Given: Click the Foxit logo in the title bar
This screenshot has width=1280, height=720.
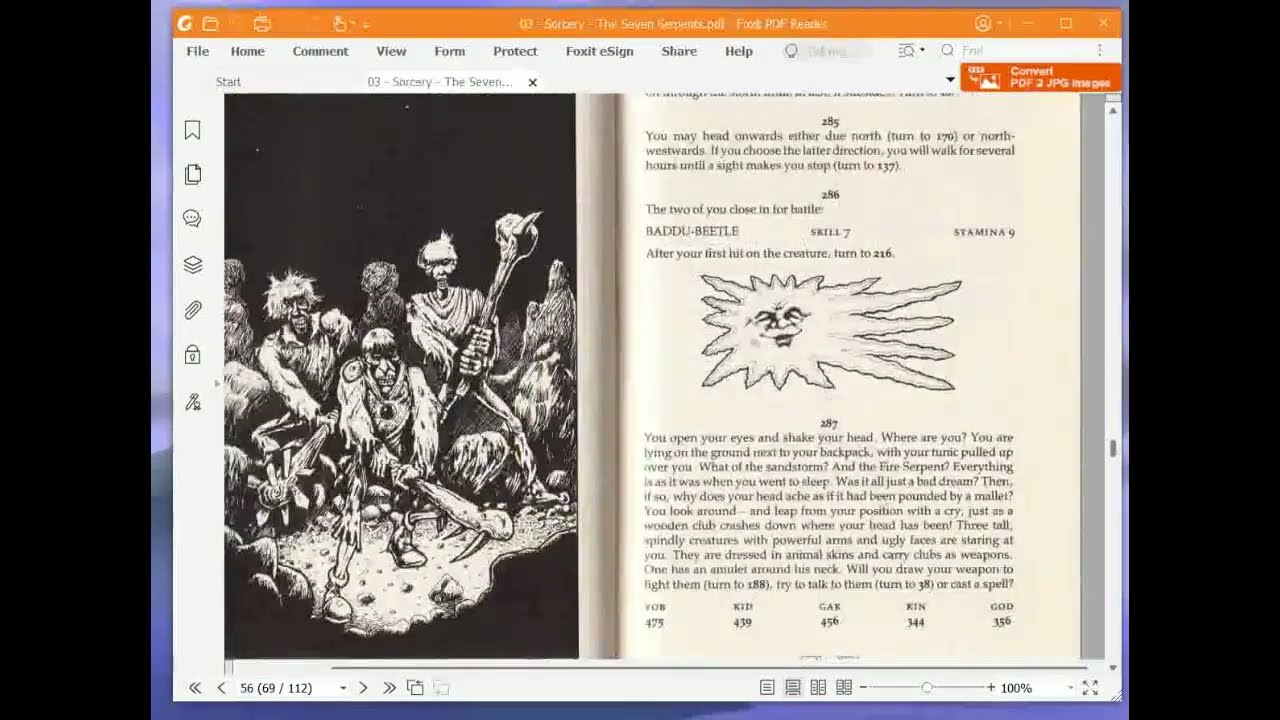Looking at the screenshot, I should 185,23.
